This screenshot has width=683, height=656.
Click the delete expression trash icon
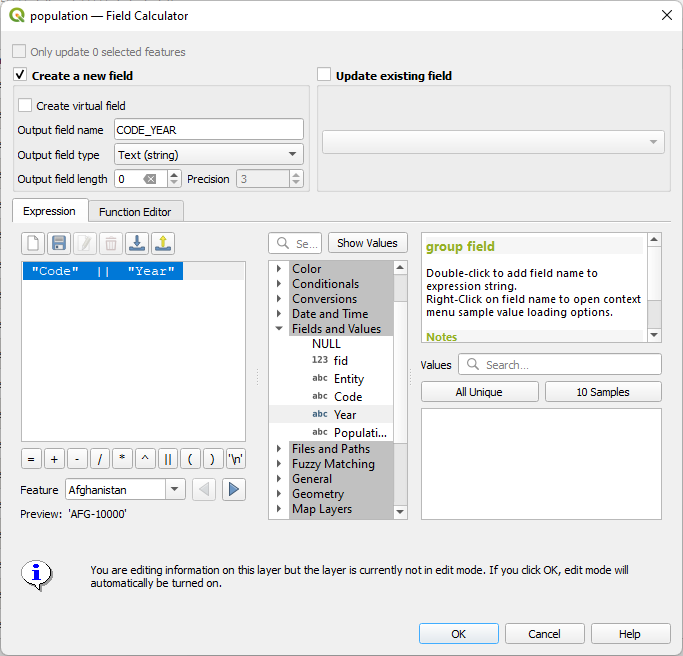point(111,243)
